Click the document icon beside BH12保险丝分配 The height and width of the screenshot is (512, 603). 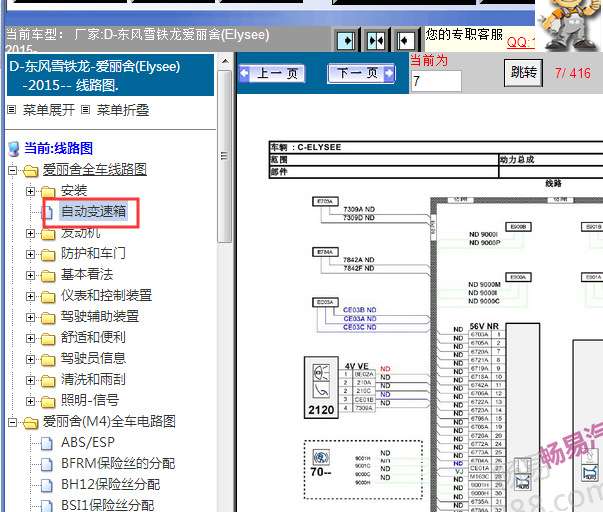[x=47, y=485]
